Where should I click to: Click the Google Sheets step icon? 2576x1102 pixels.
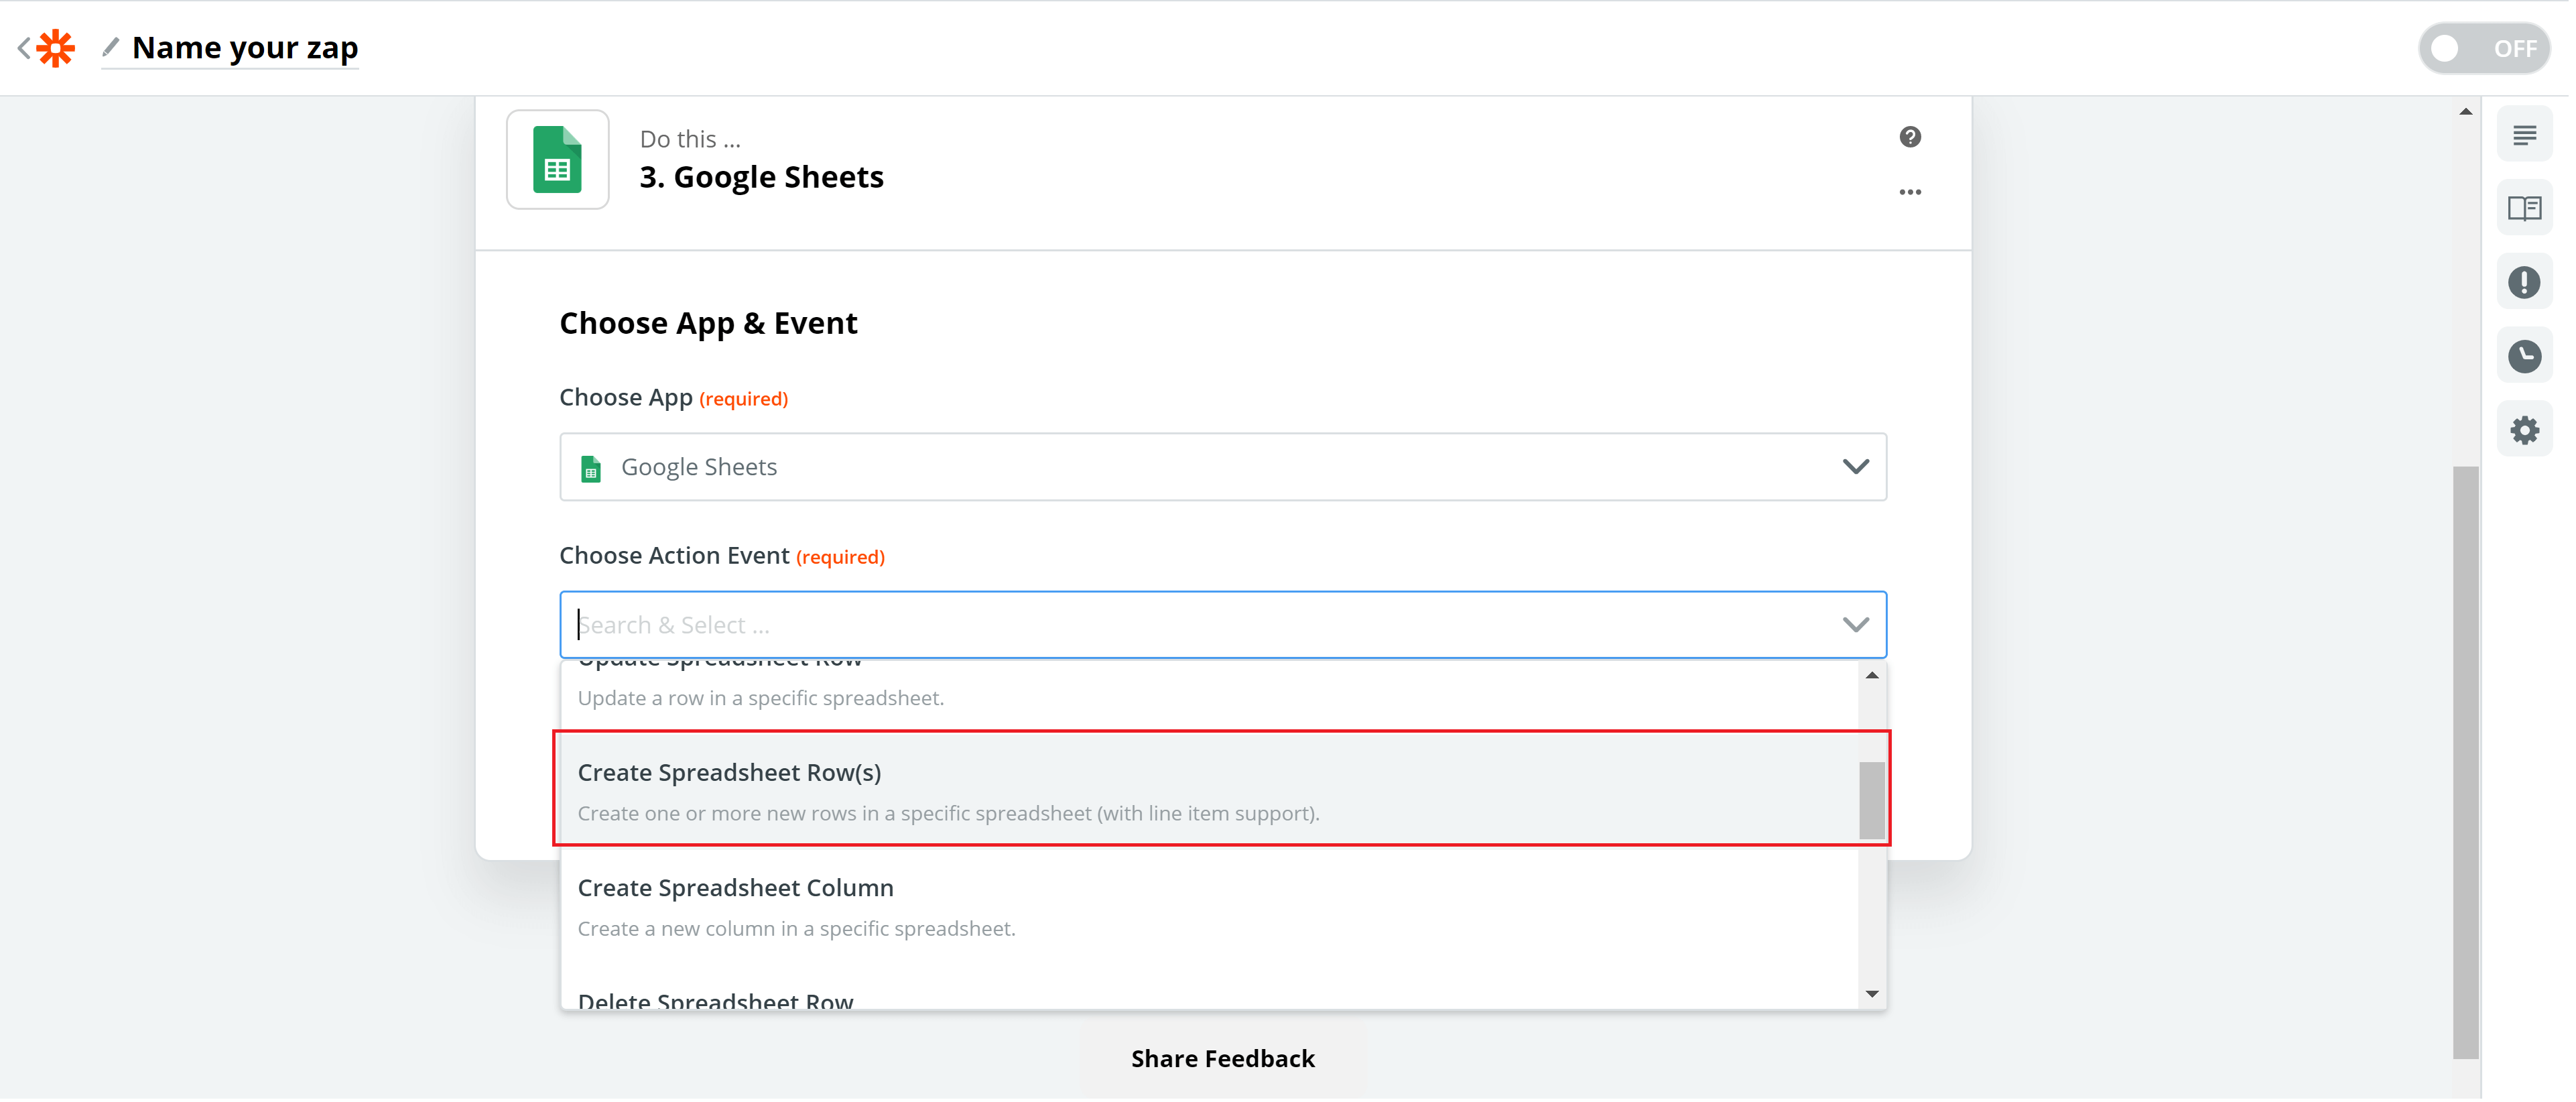coord(558,160)
